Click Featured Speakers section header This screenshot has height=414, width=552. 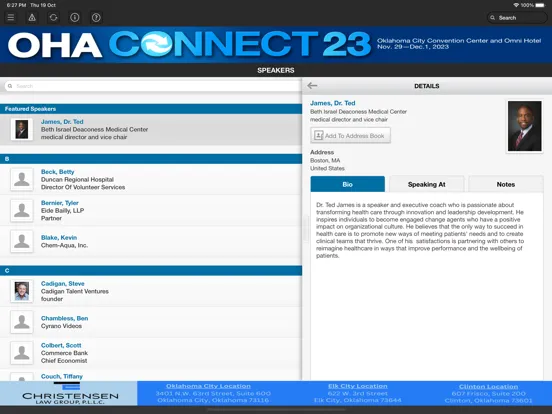151,109
